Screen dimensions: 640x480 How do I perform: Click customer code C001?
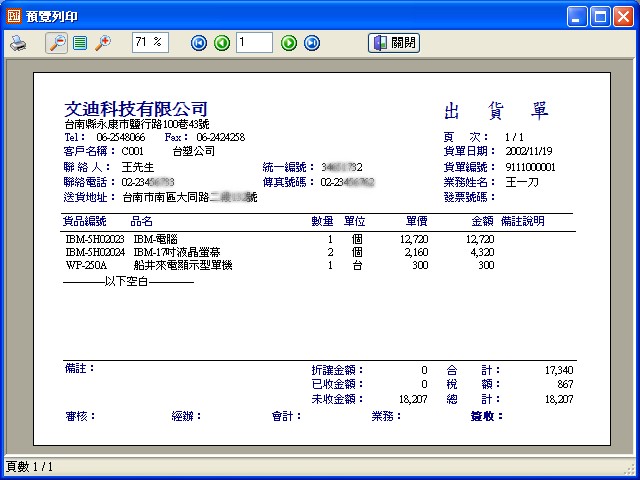pos(133,151)
